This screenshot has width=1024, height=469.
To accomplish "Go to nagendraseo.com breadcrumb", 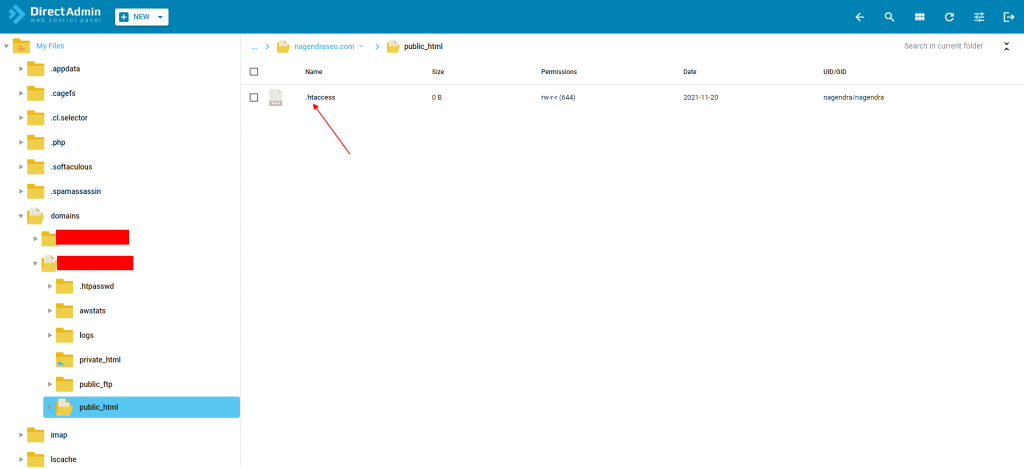I will point(324,46).
